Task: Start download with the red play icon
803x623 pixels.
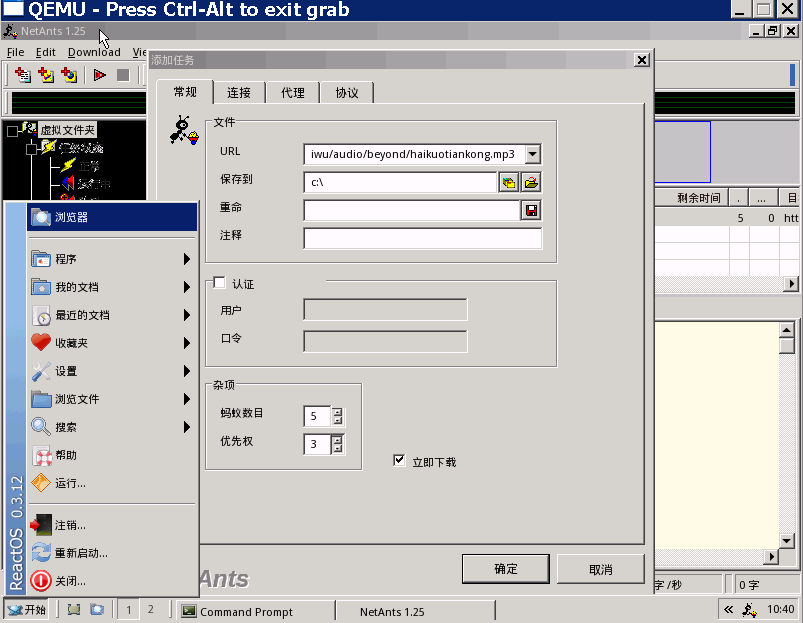Action: click(x=99, y=75)
